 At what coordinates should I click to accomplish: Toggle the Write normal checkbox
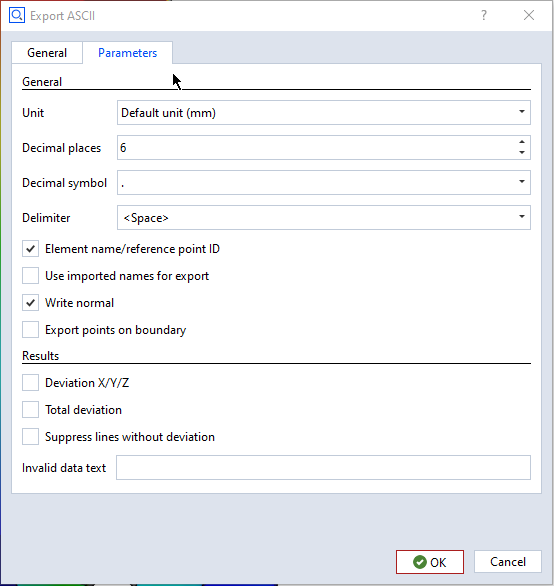[30, 303]
